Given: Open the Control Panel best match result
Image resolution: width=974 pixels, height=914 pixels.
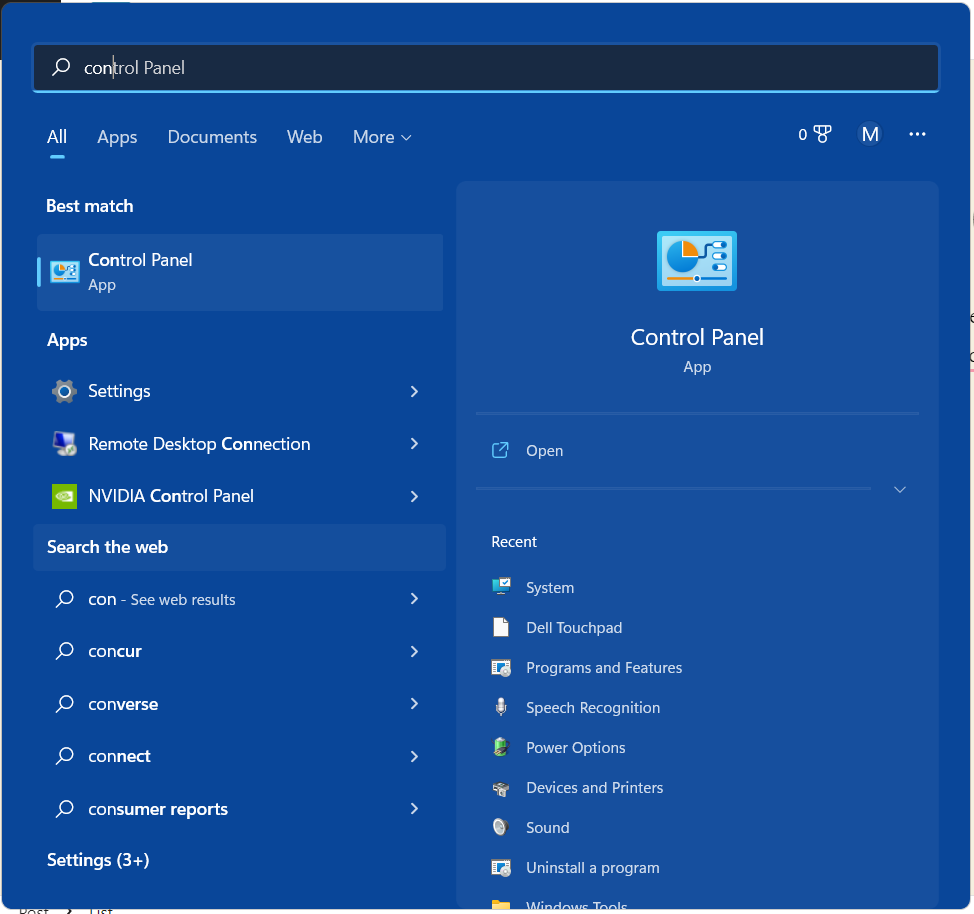Looking at the screenshot, I should point(240,272).
